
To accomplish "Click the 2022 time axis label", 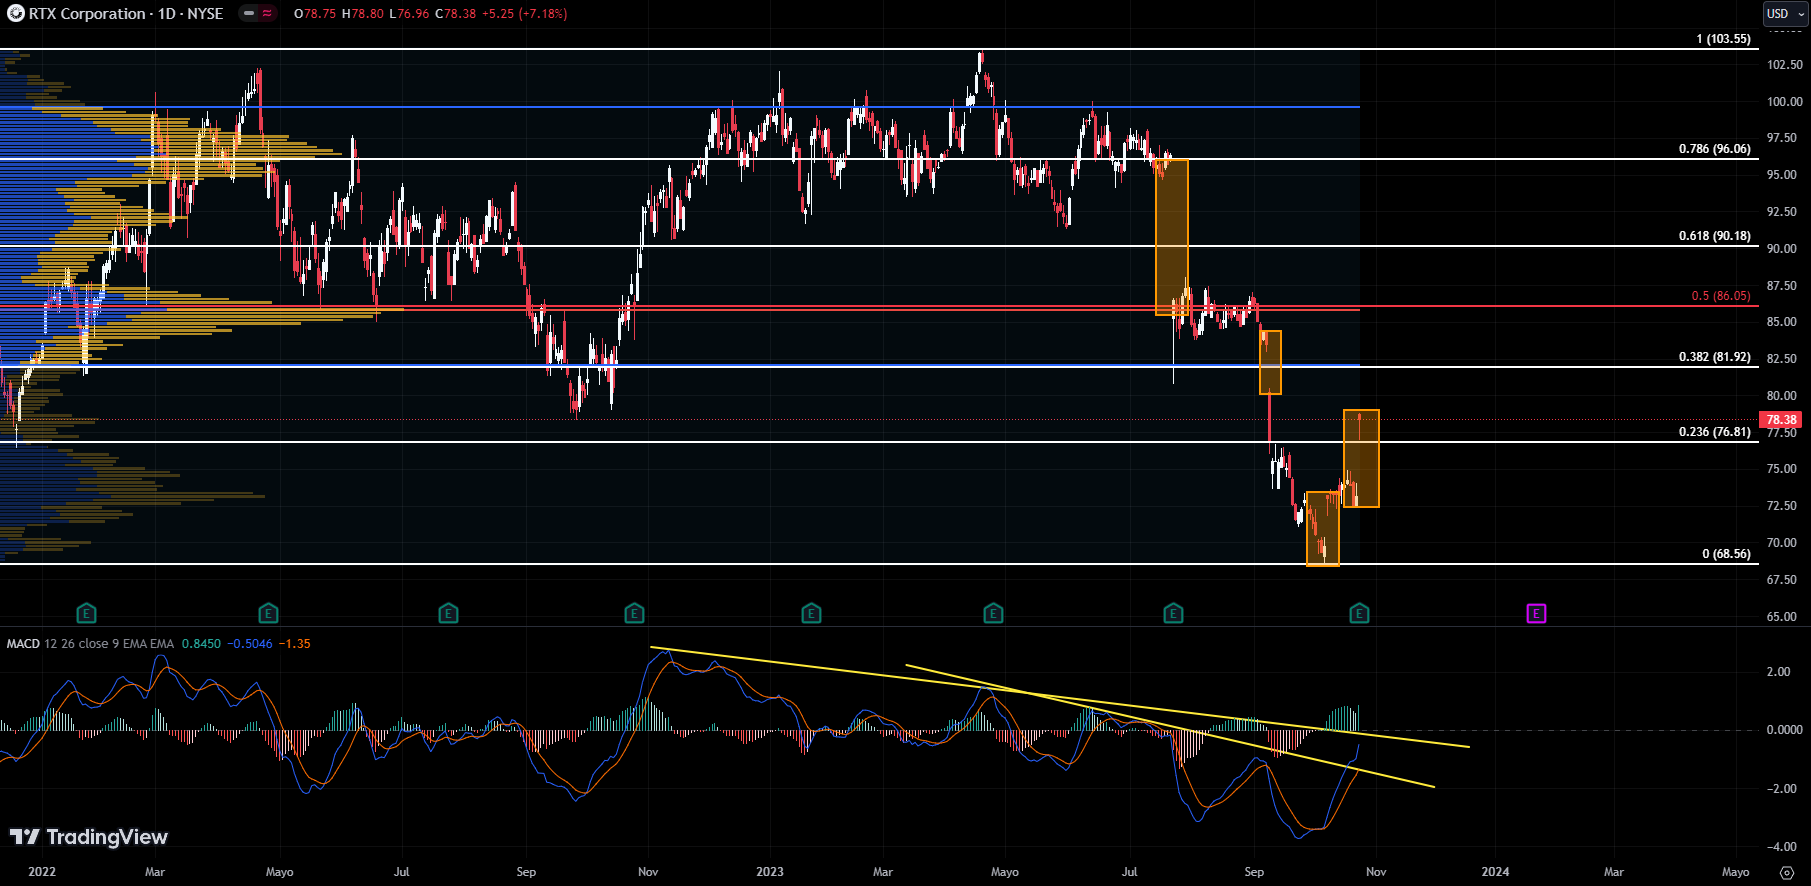I will pyautogui.click(x=42, y=872).
